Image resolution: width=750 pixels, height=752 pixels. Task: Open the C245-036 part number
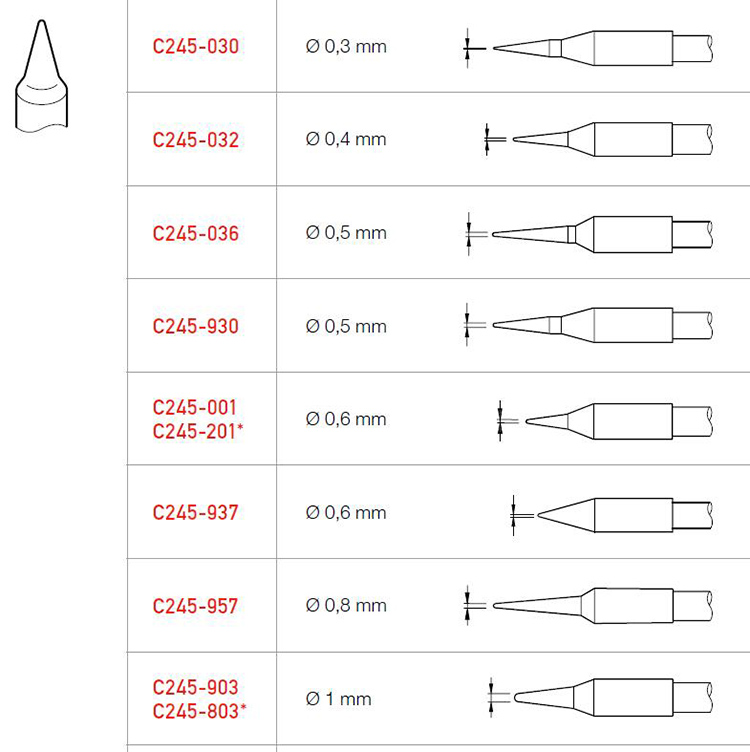tap(196, 234)
